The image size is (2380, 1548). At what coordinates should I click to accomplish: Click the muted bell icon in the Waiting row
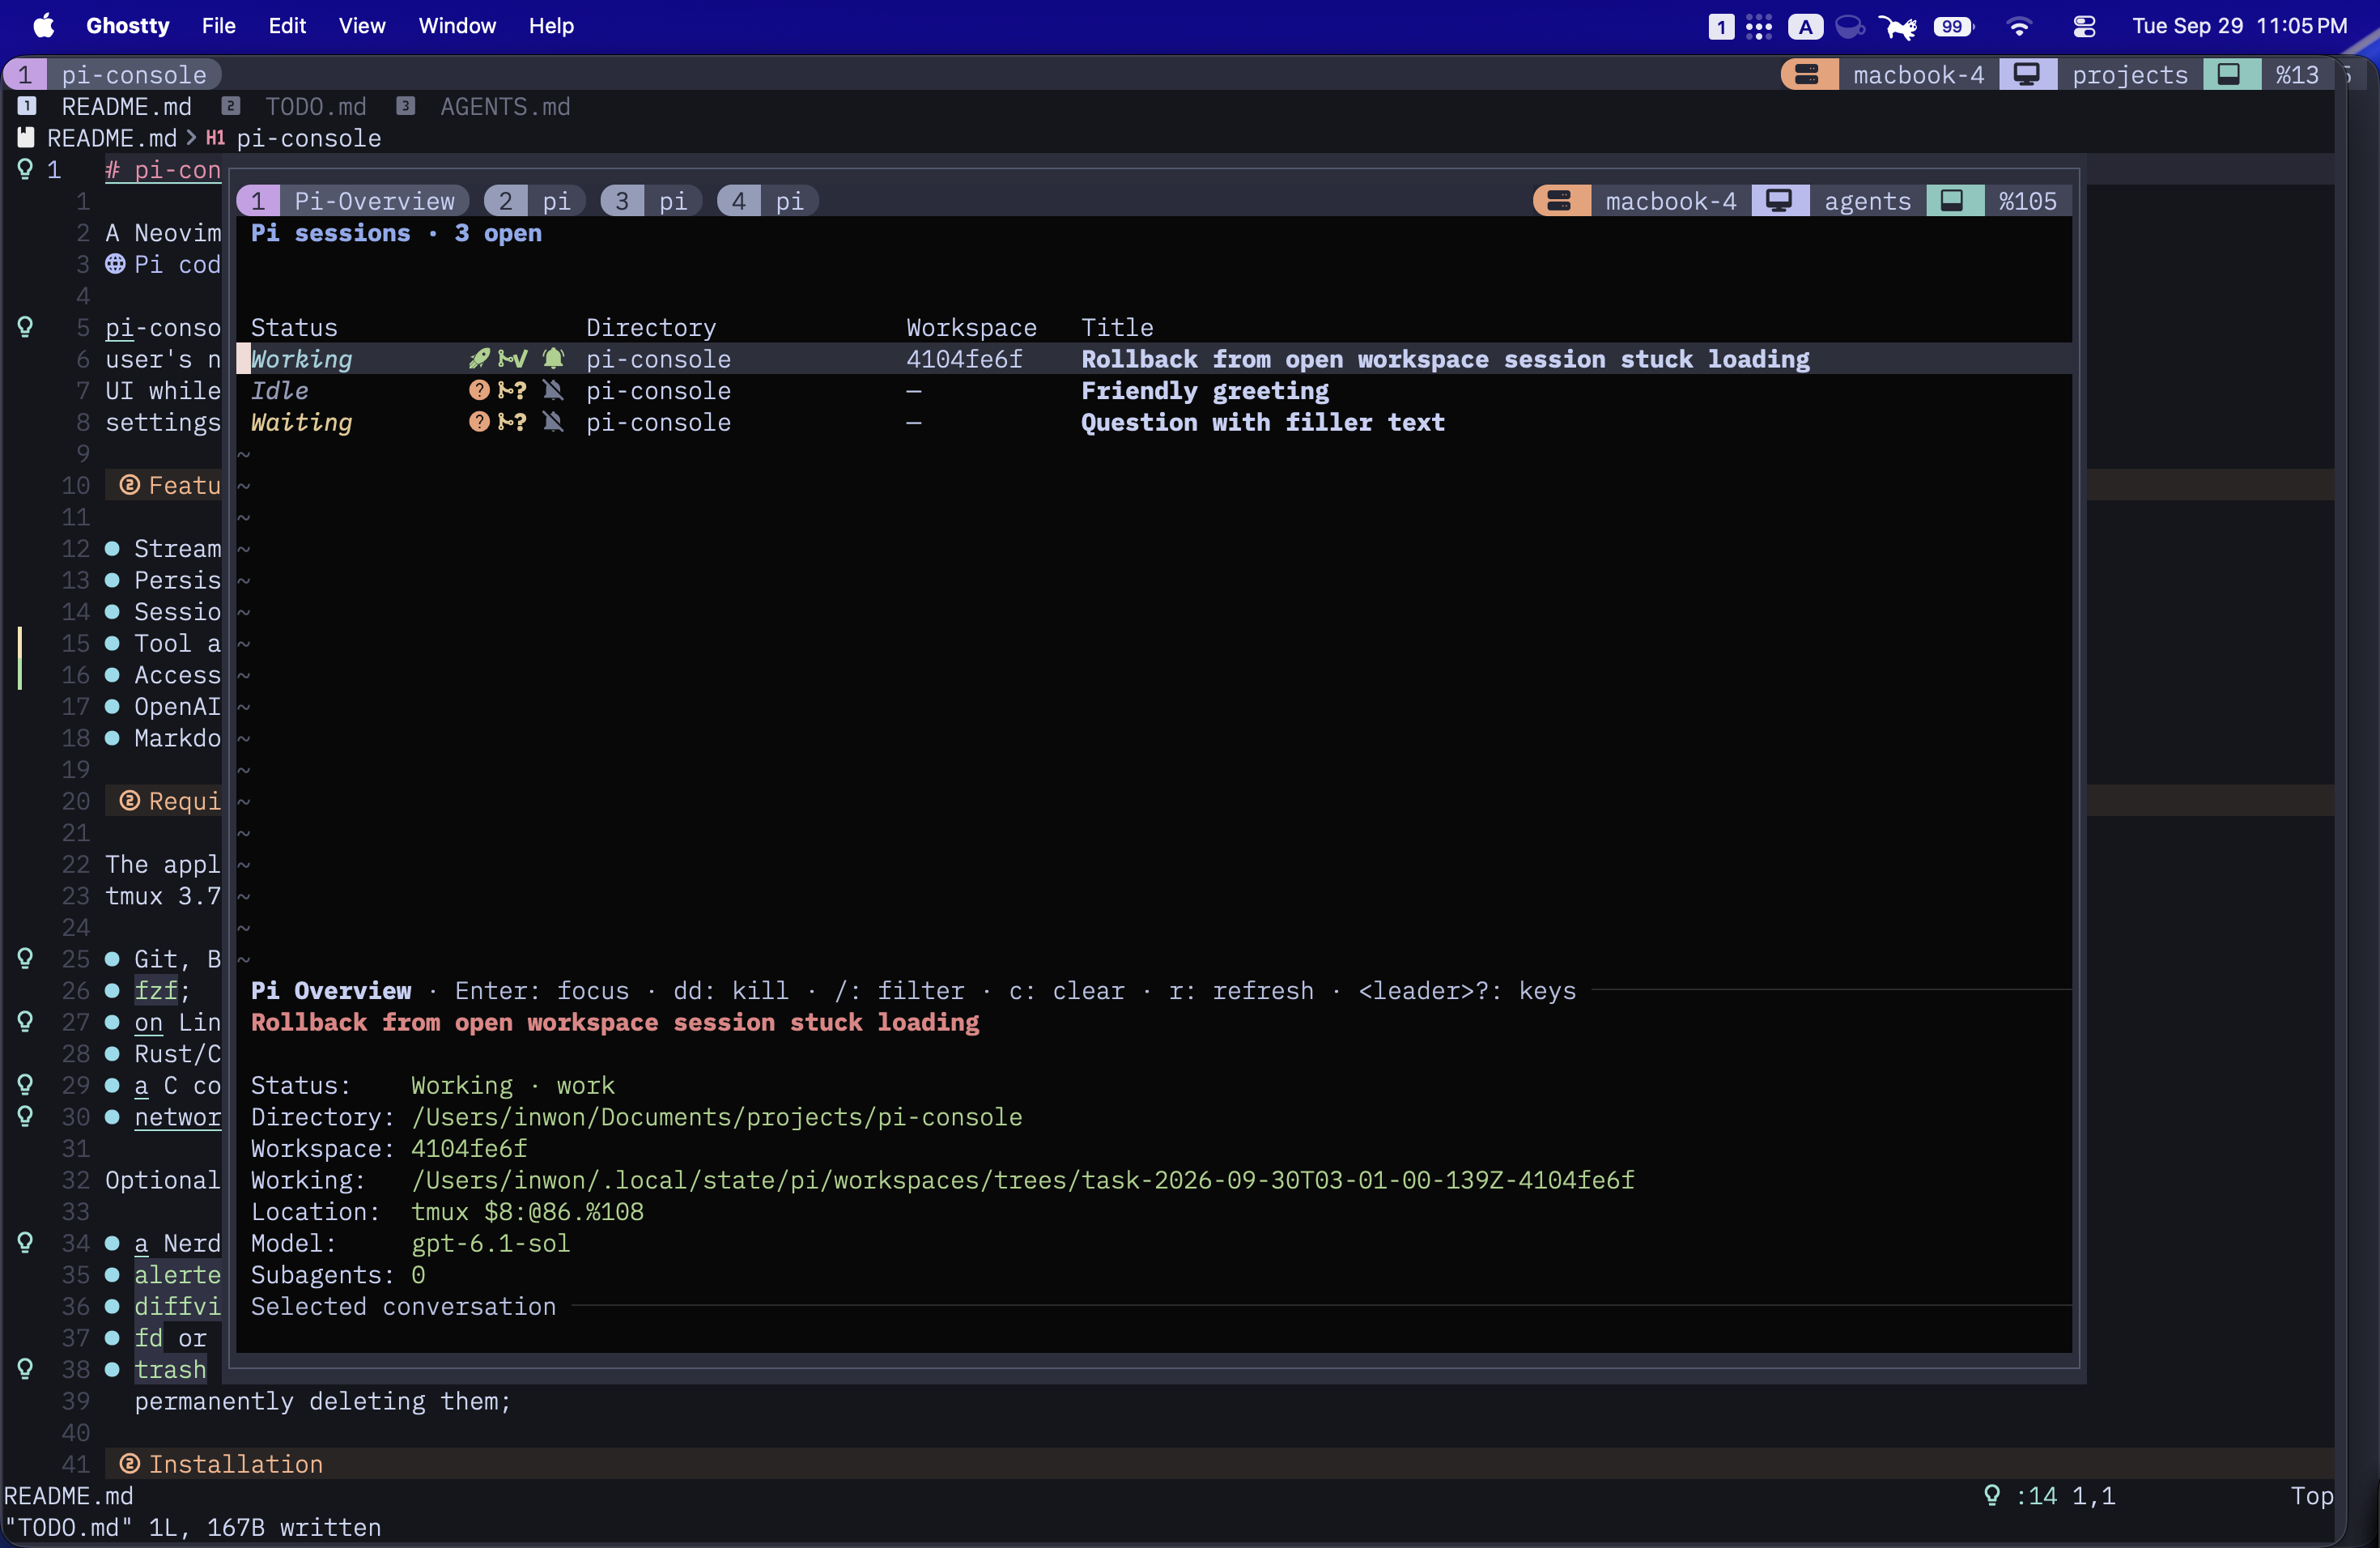click(x=553, y=422)
